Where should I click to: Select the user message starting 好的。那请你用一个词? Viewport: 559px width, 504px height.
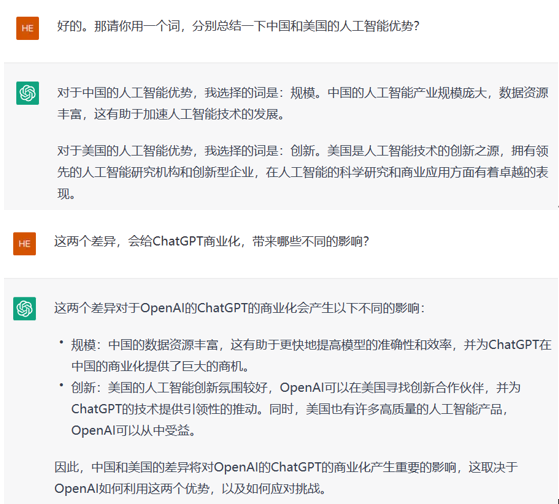[x=238, y=26]
